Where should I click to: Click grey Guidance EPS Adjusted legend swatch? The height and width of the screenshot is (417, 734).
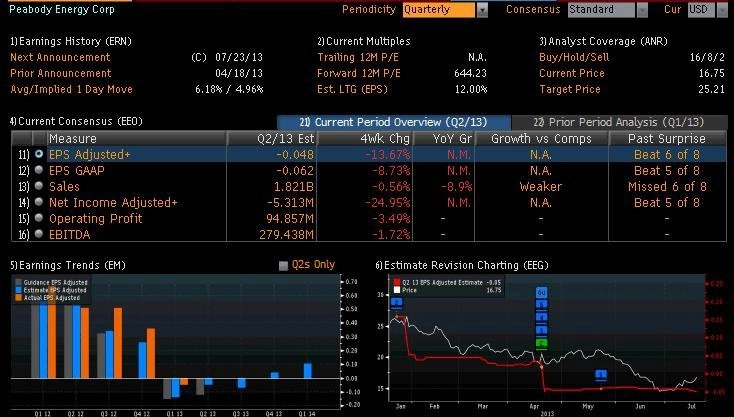[x=18, y=282]
